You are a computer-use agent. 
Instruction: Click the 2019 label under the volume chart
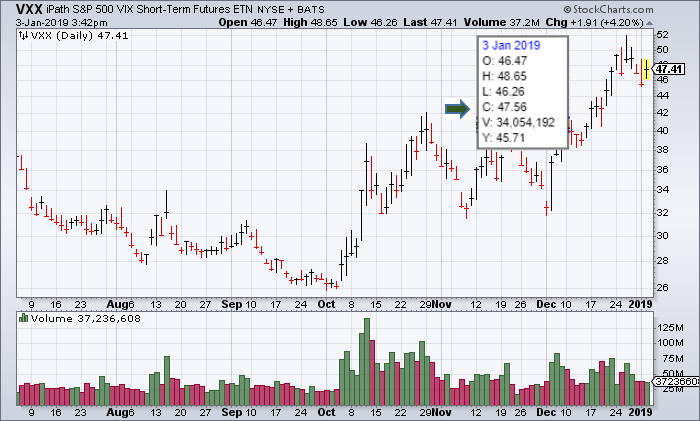click(641, 412)
